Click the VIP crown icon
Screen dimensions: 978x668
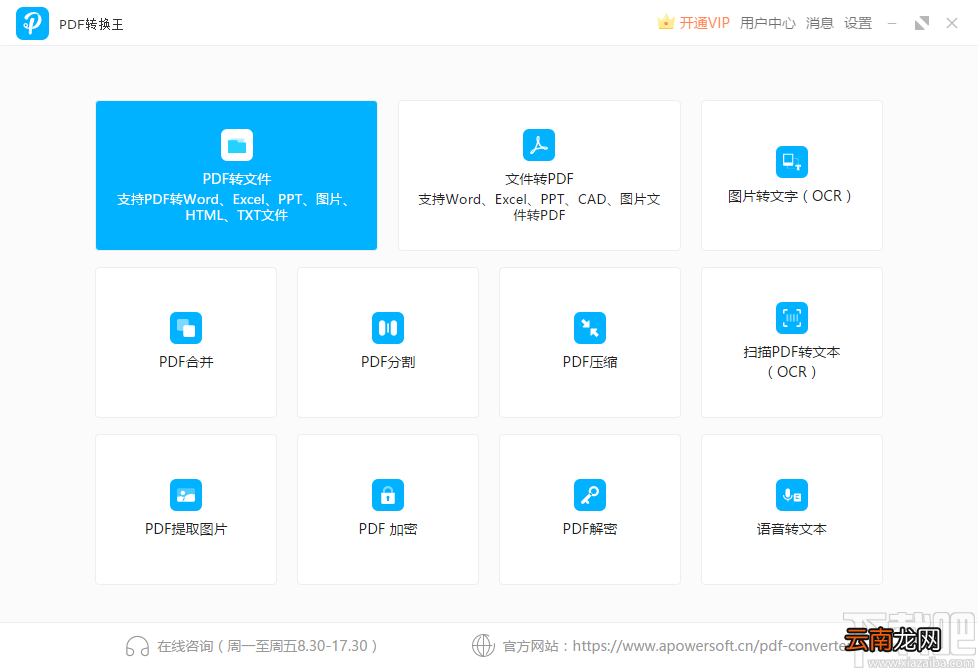pyautogui.click(x=666, y=22)
